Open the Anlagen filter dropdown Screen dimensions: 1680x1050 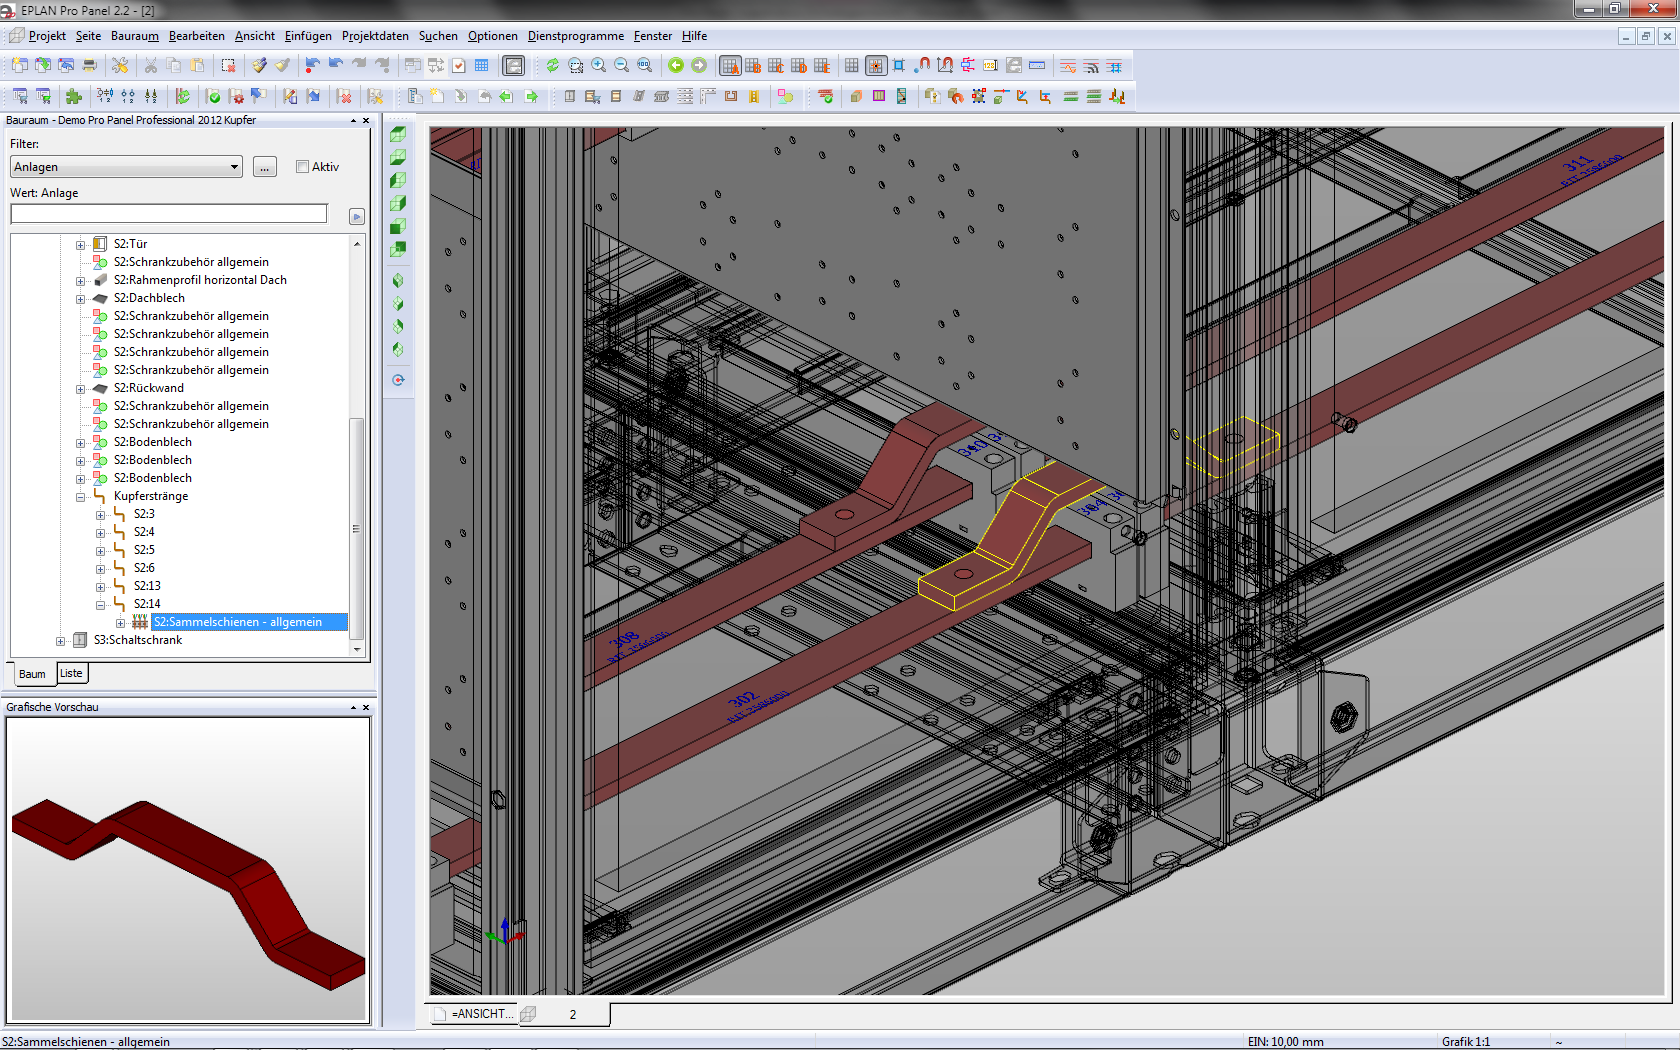234,167
